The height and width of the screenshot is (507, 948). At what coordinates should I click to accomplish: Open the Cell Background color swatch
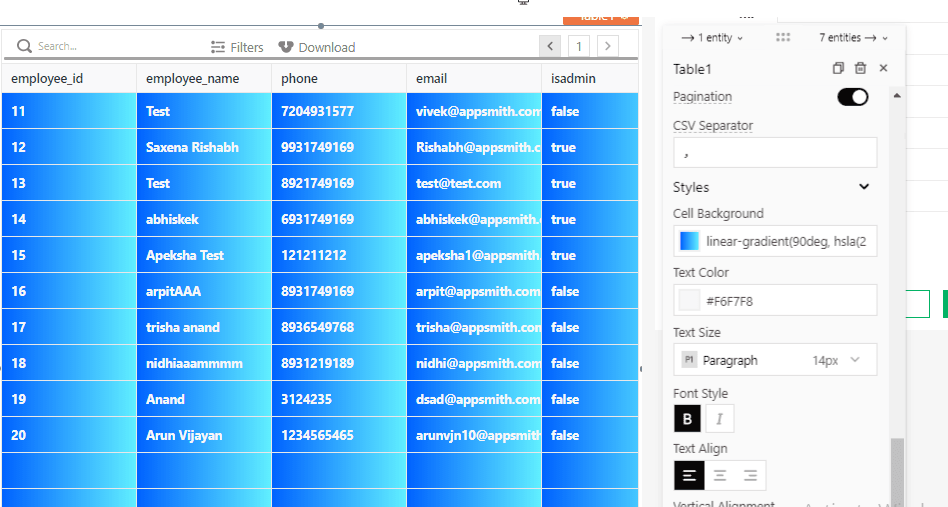[x=689, y=241]
